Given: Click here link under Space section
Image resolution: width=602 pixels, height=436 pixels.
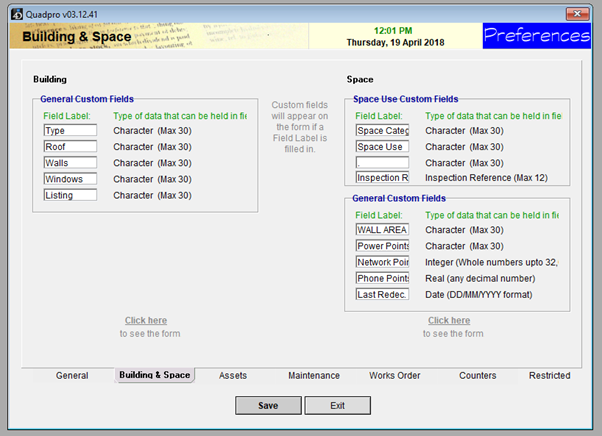Looking at the screenshot, I should click(x=449, y=320).
